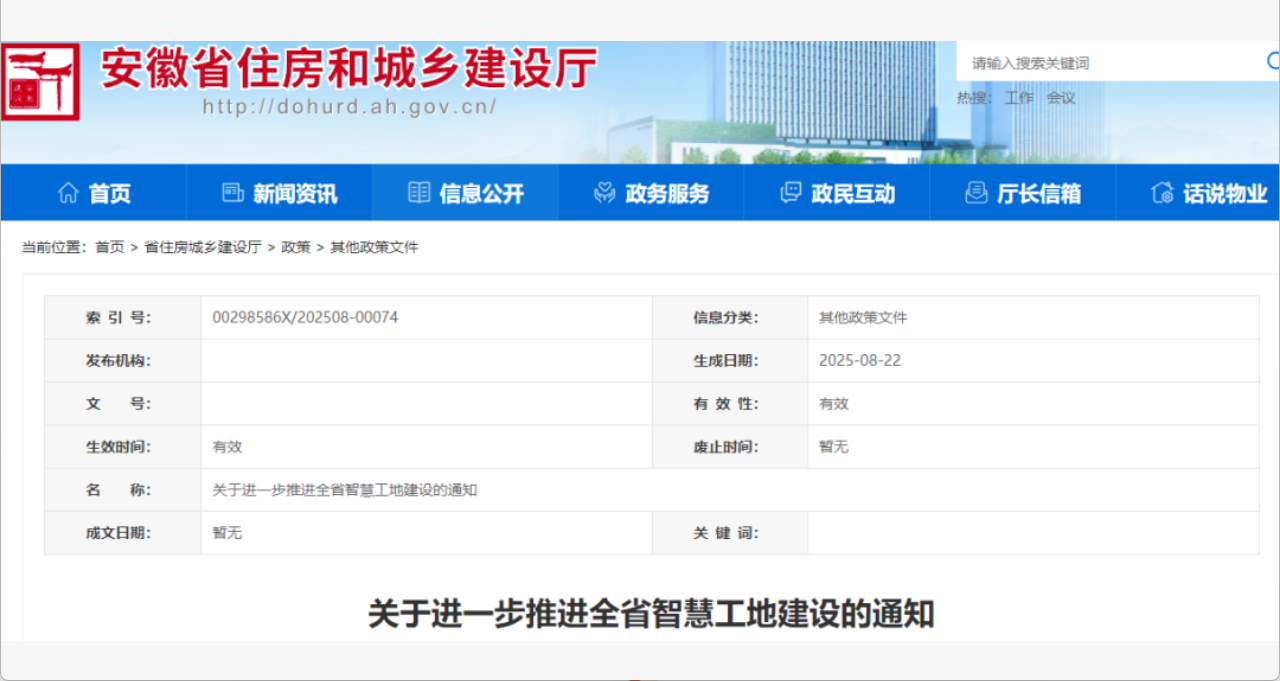Click the 省住房城乡建设厅 breadcrumb link
The width and height of the screenshot is (1280, 681).
[203, 247]
